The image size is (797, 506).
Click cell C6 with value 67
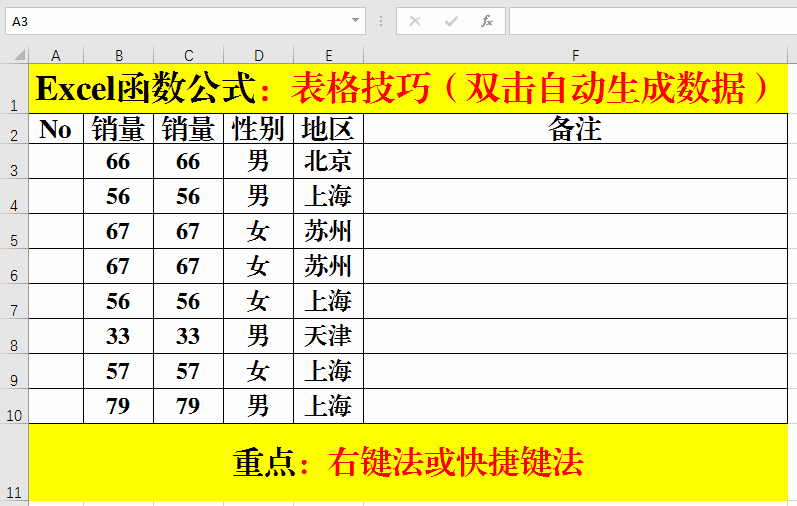pyautogui.click(x=189, y=266)
